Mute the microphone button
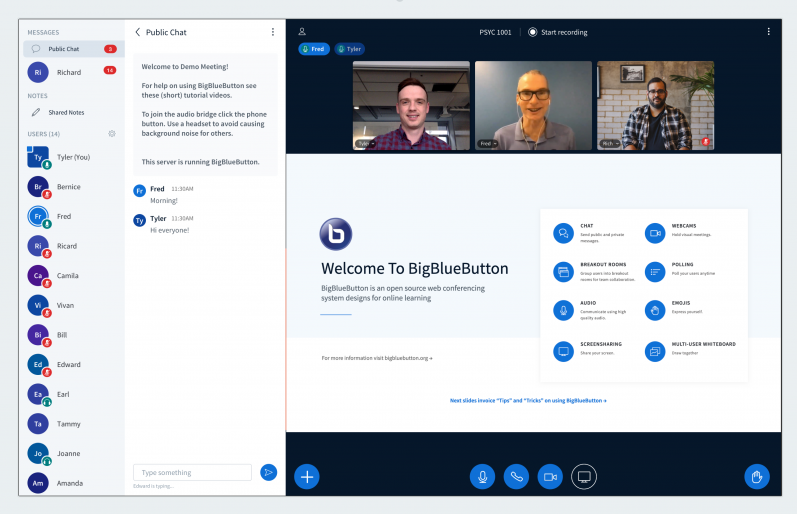 coord(482,476)
